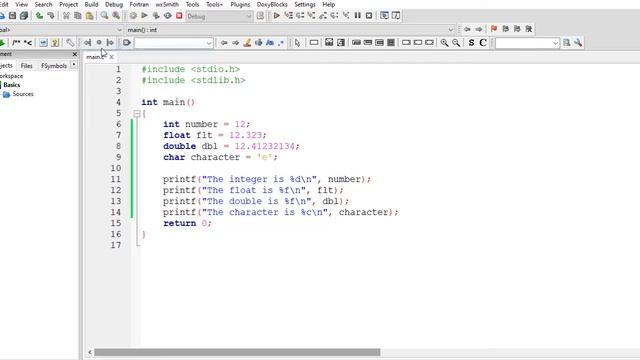
Task: Open the wxSmith menu
Action: 167,4
